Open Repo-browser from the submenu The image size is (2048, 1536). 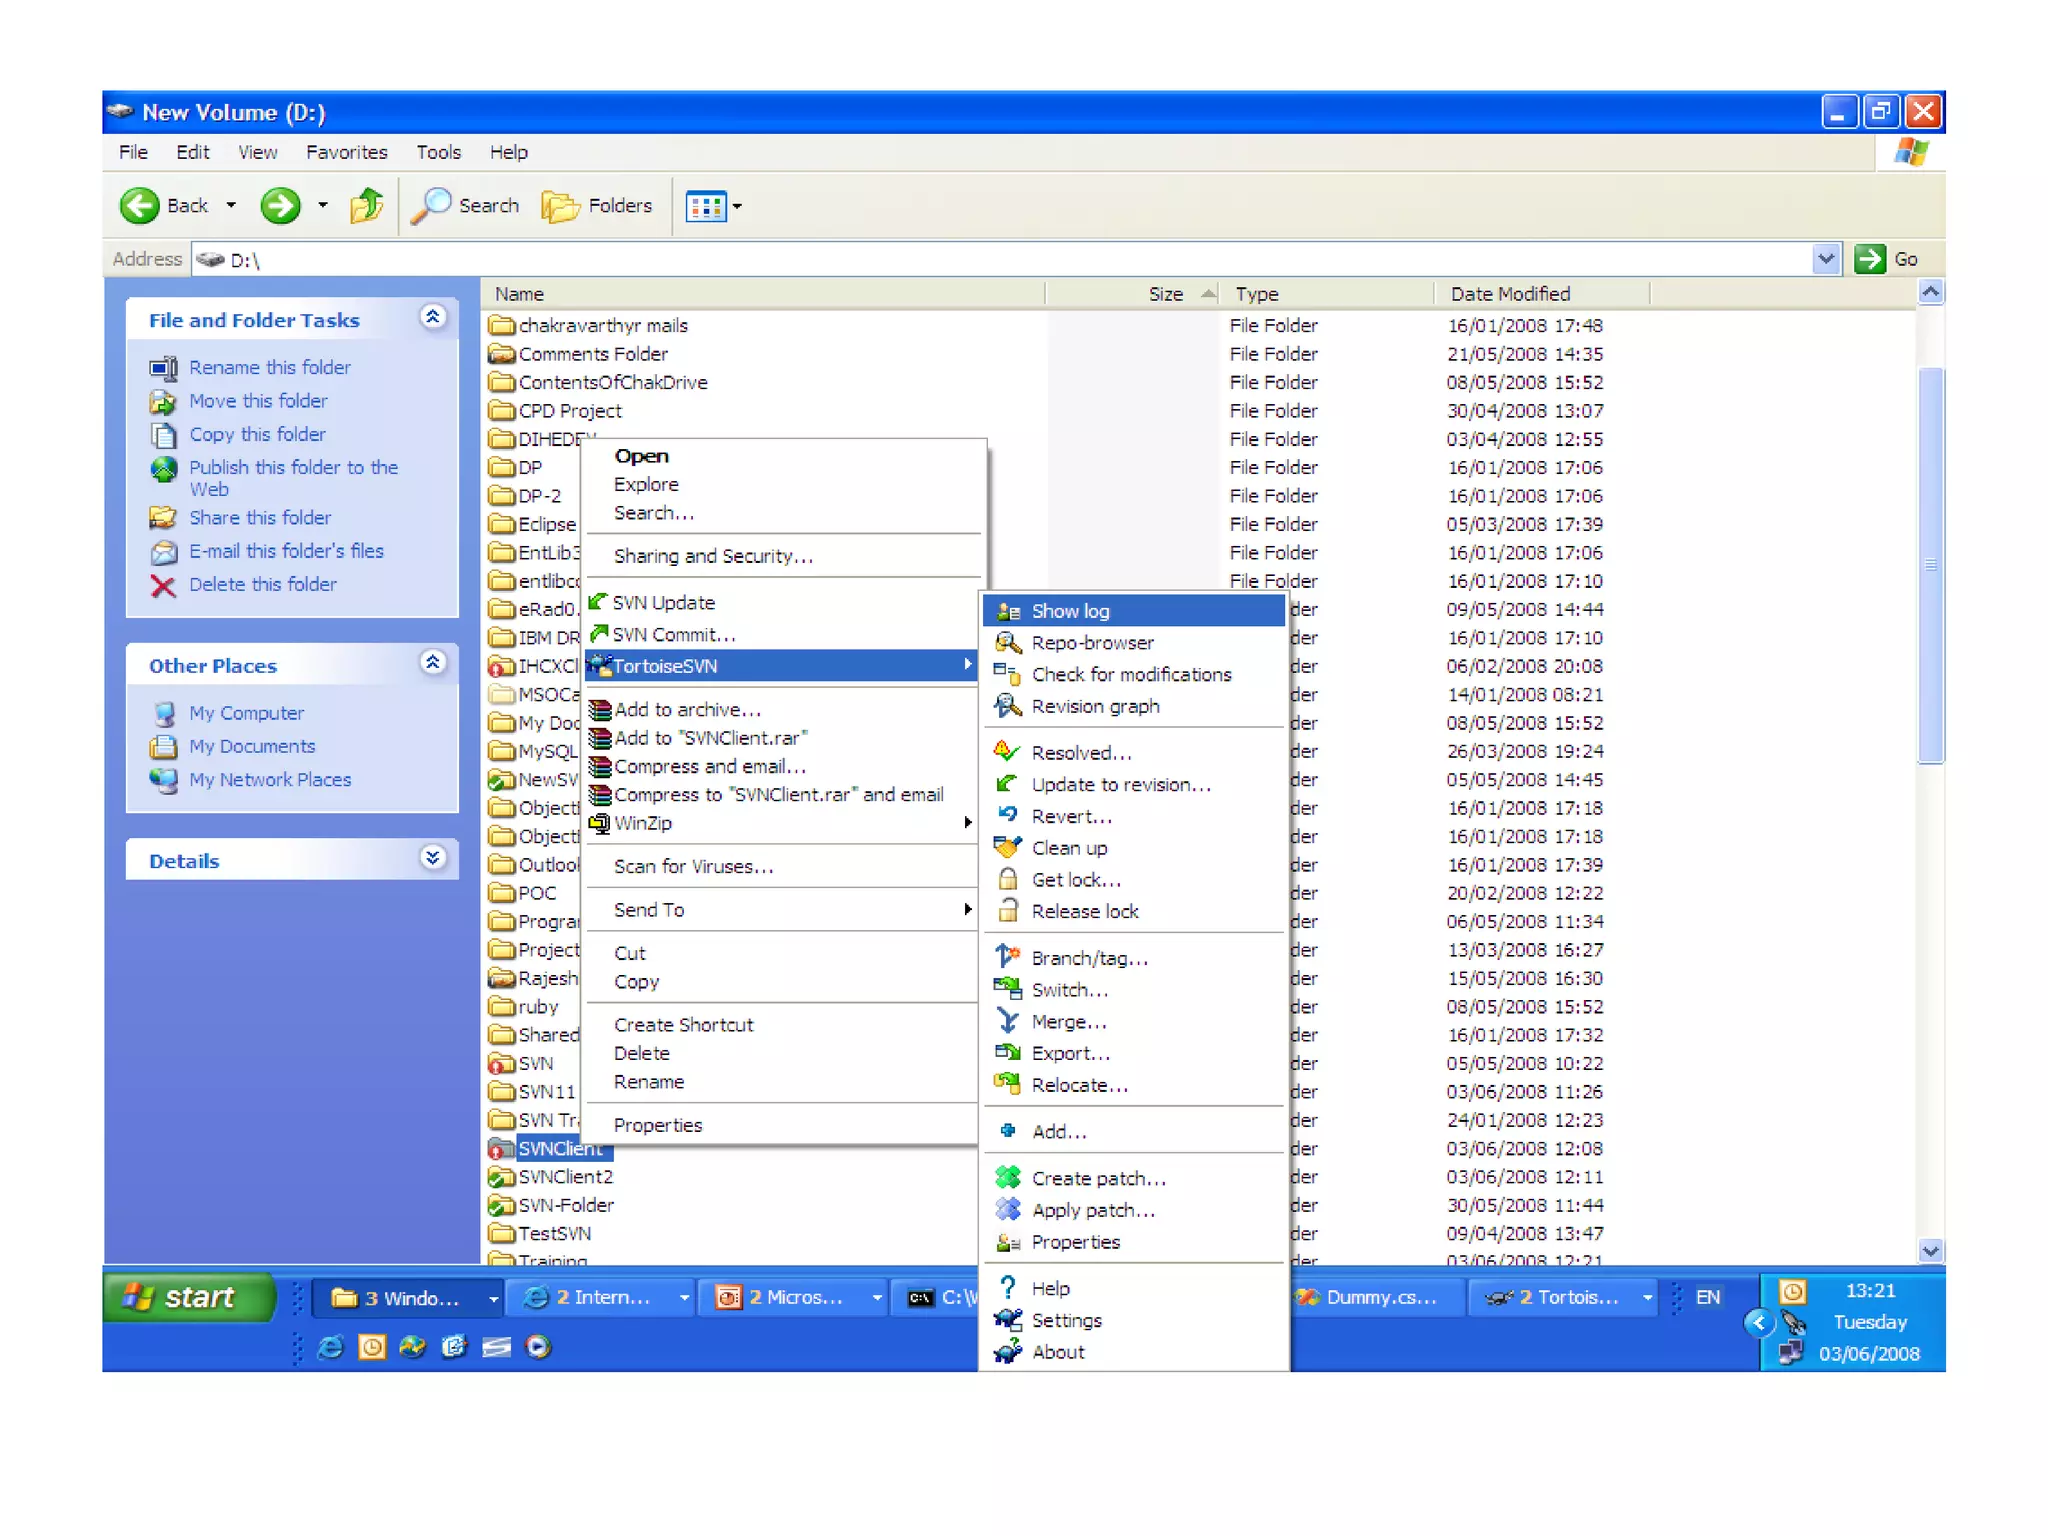[1092, 643]
